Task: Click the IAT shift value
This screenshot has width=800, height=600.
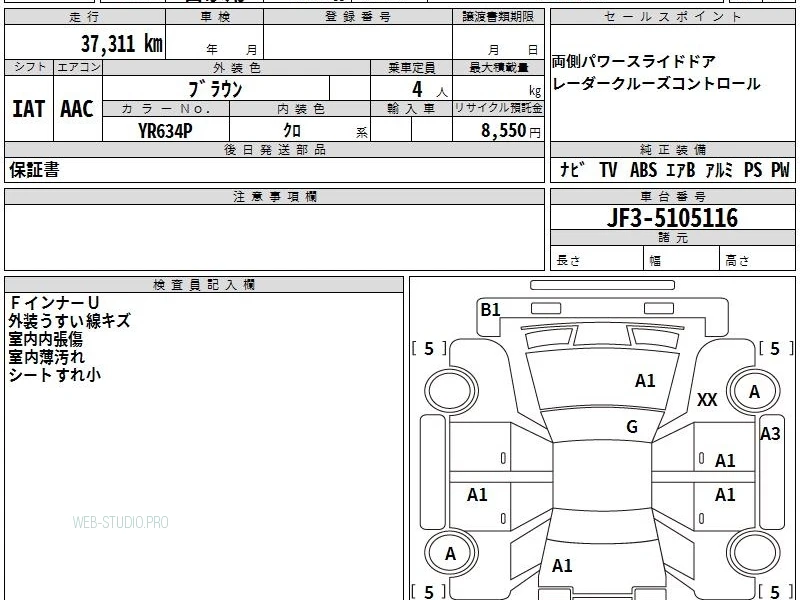Action: click(x=29, y=109)
